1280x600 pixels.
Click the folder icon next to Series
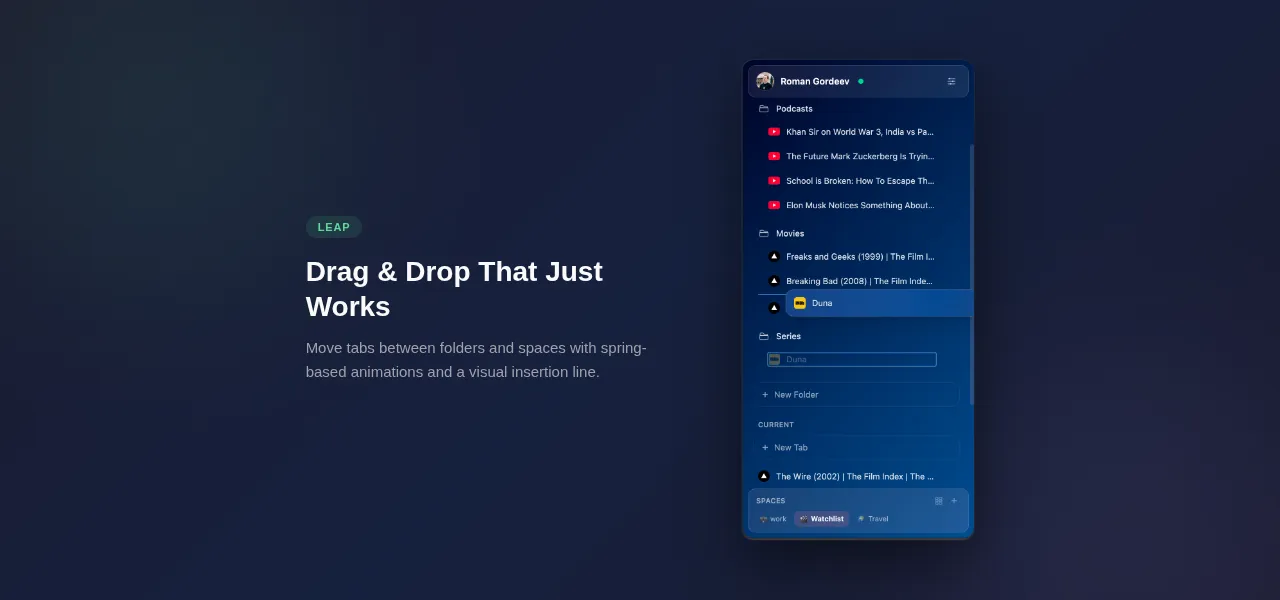pyautogui.click(x=763, y=336)
